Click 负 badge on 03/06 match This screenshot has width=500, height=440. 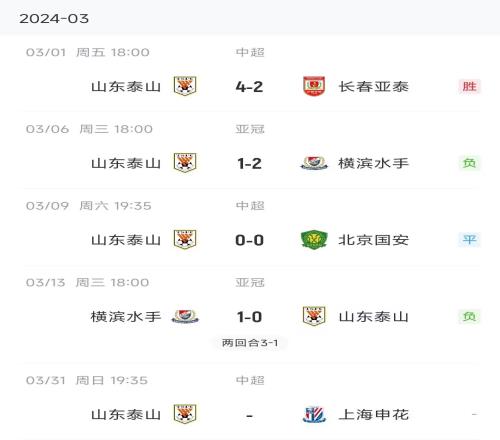click(469, 163)
